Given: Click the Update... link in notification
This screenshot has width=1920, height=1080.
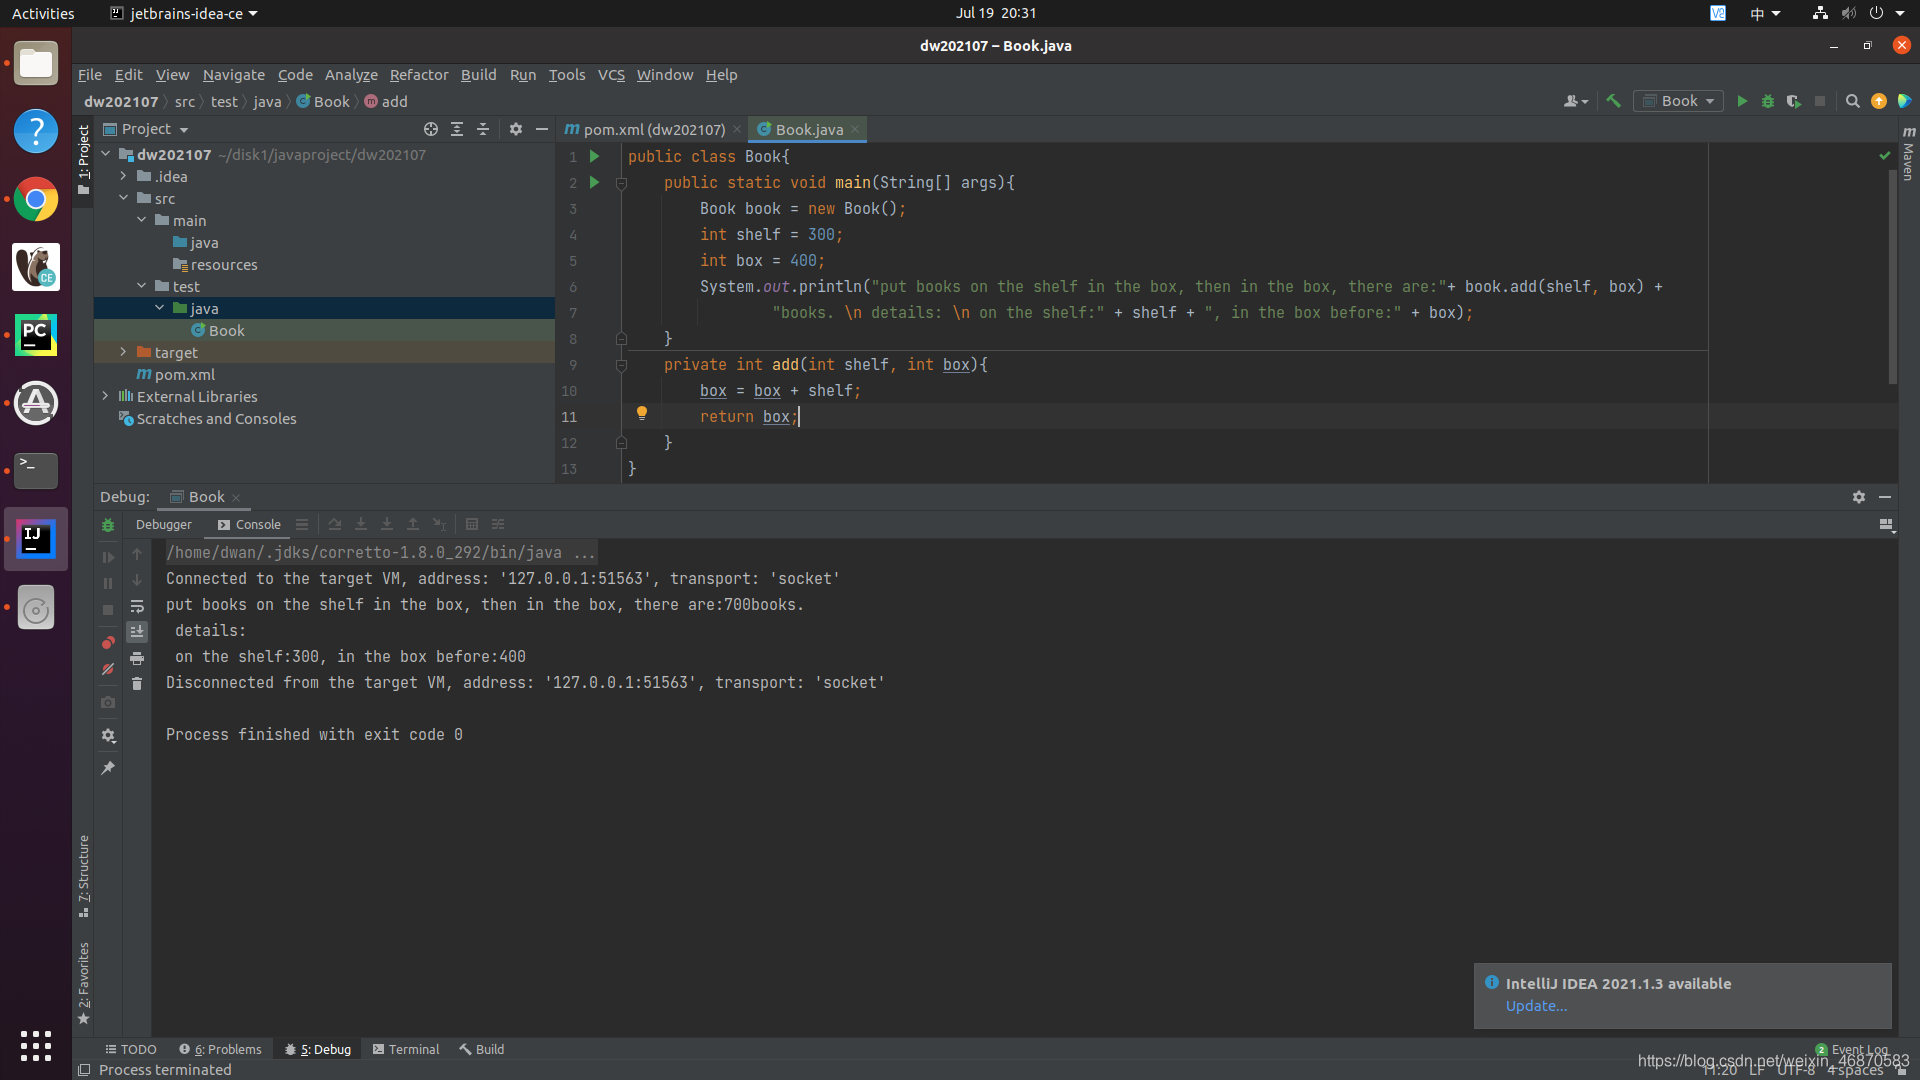Looking at the screenshot, I should click(x=1537, y=1006).
